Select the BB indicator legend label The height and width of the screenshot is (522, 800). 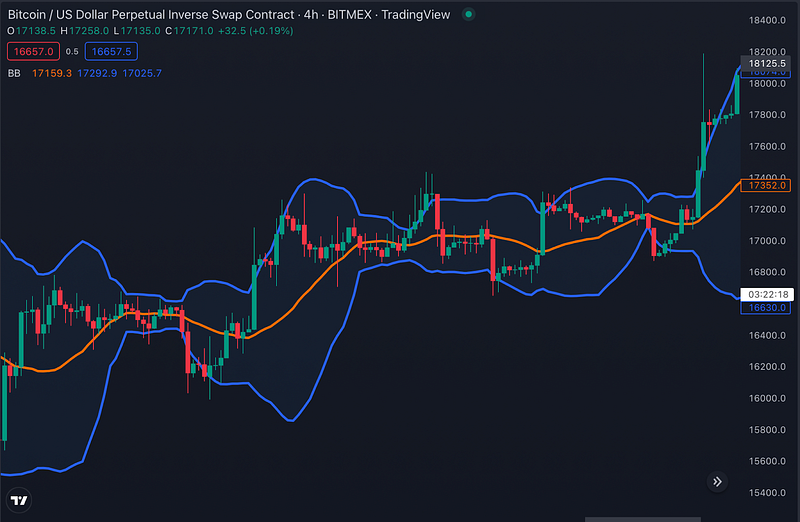[x=14, y=73]
